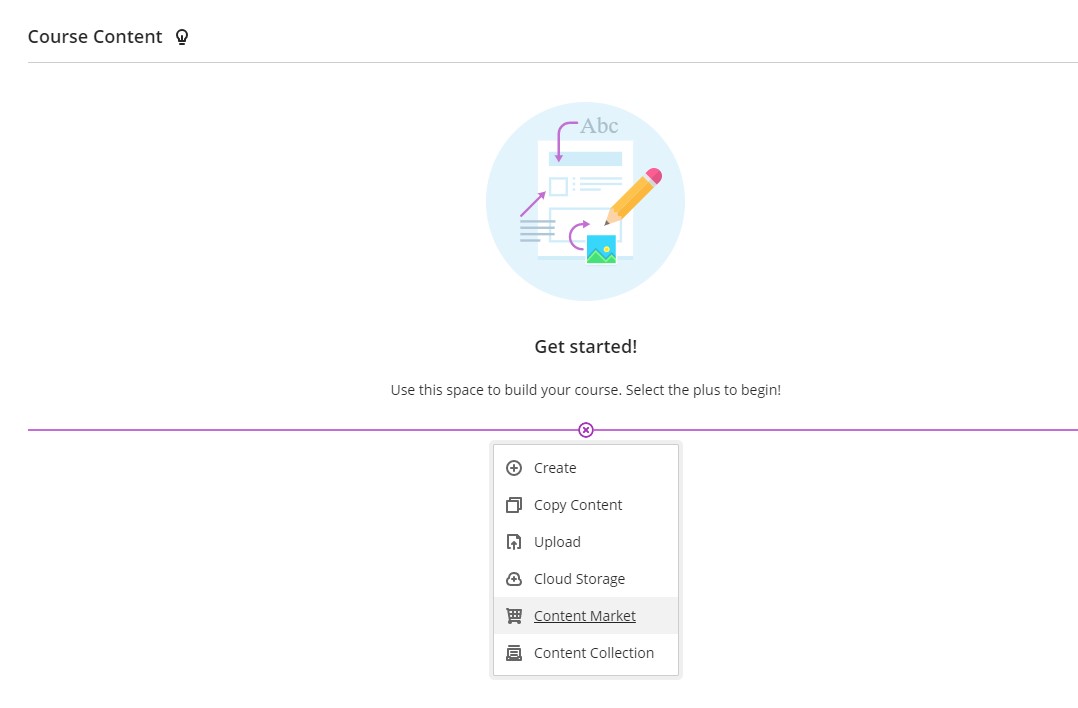Click the course-building illustration graphic
1078x708 pixels.
[585, 201]
